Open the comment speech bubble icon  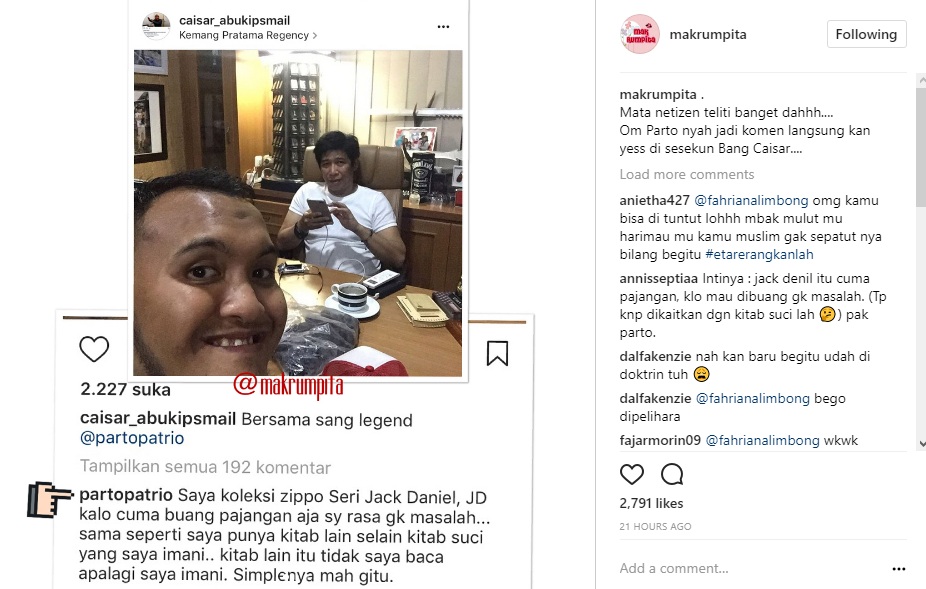point(672,474)
